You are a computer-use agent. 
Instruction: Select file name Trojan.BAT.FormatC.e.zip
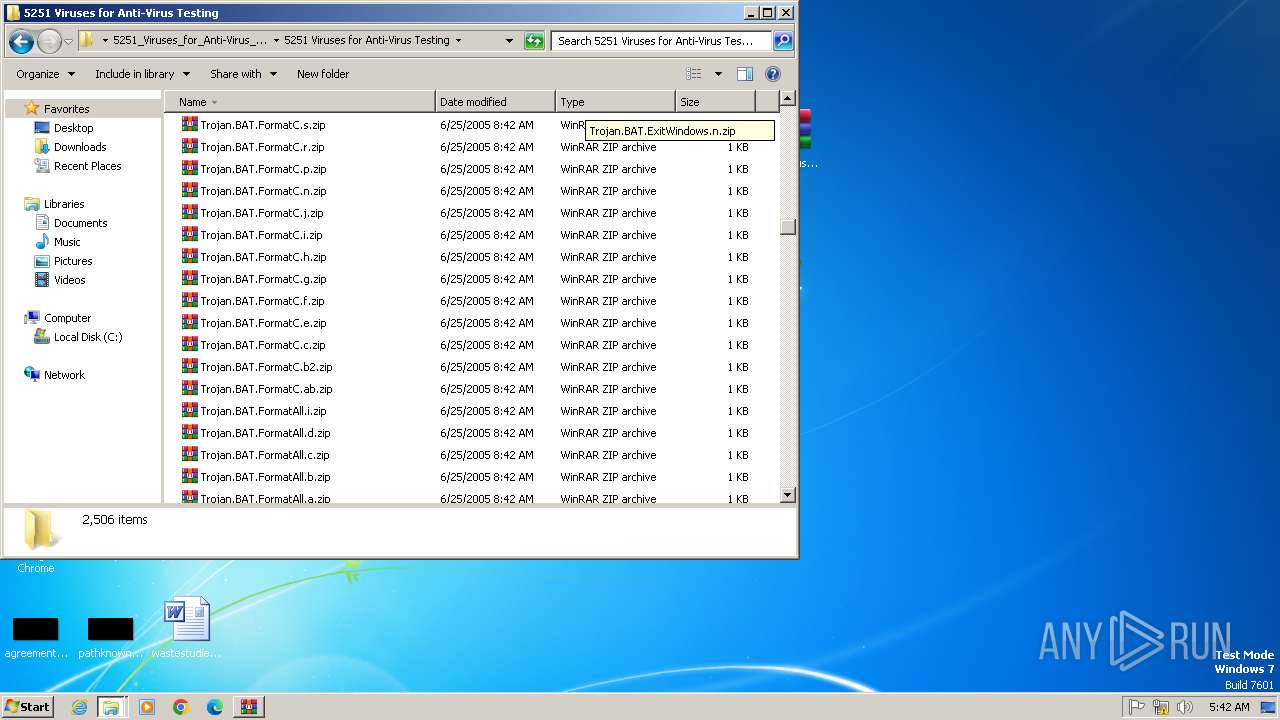tap(263, 323)
